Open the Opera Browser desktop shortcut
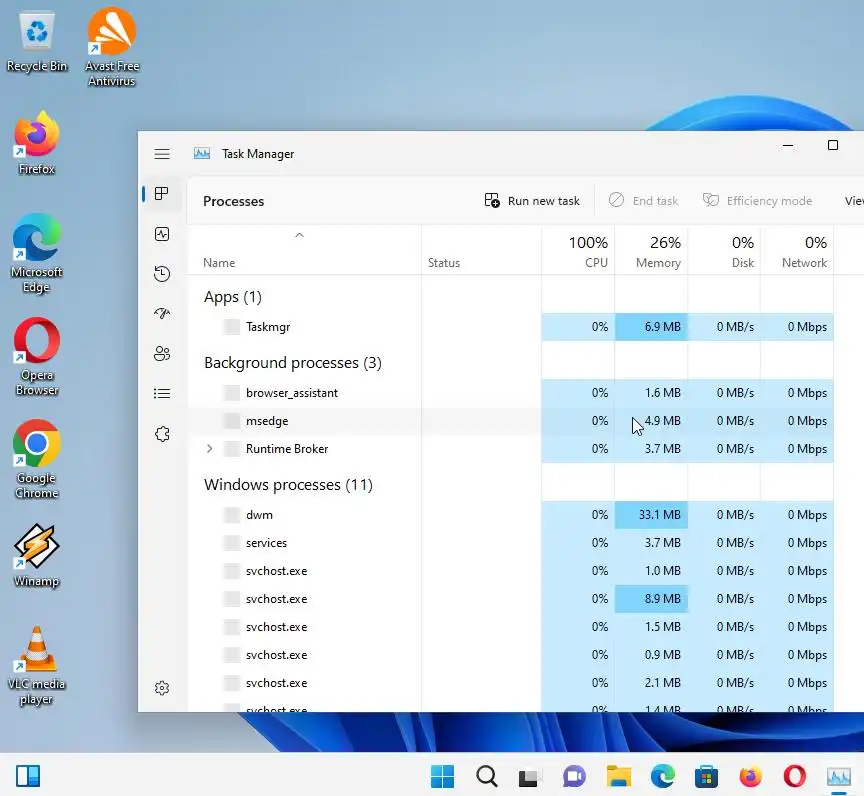Viewport: 864px width, 796px height. tap(37, 356)
